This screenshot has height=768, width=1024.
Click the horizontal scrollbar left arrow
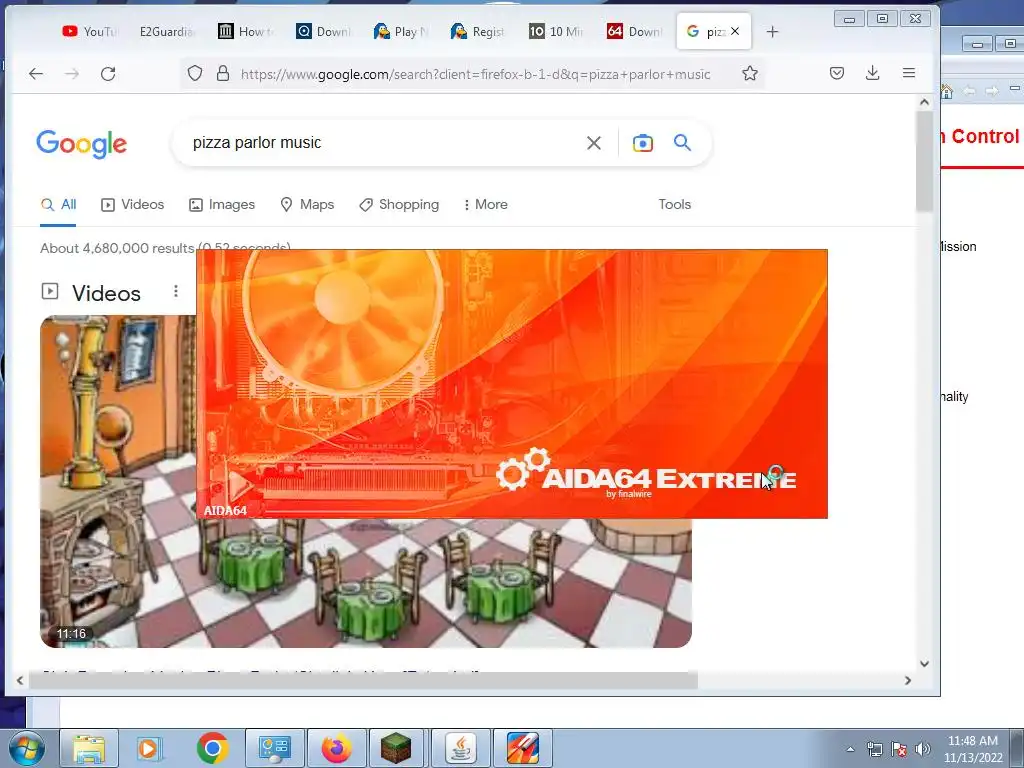(20, 680)
